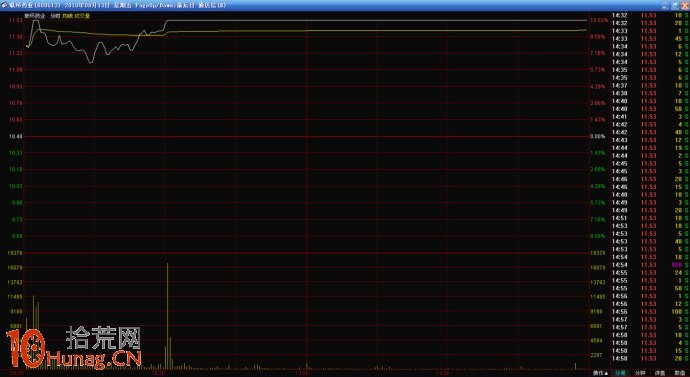Select the 成交量 legend label
The height and width of the screenshot is (377, 690).
[x=82, y=16]
